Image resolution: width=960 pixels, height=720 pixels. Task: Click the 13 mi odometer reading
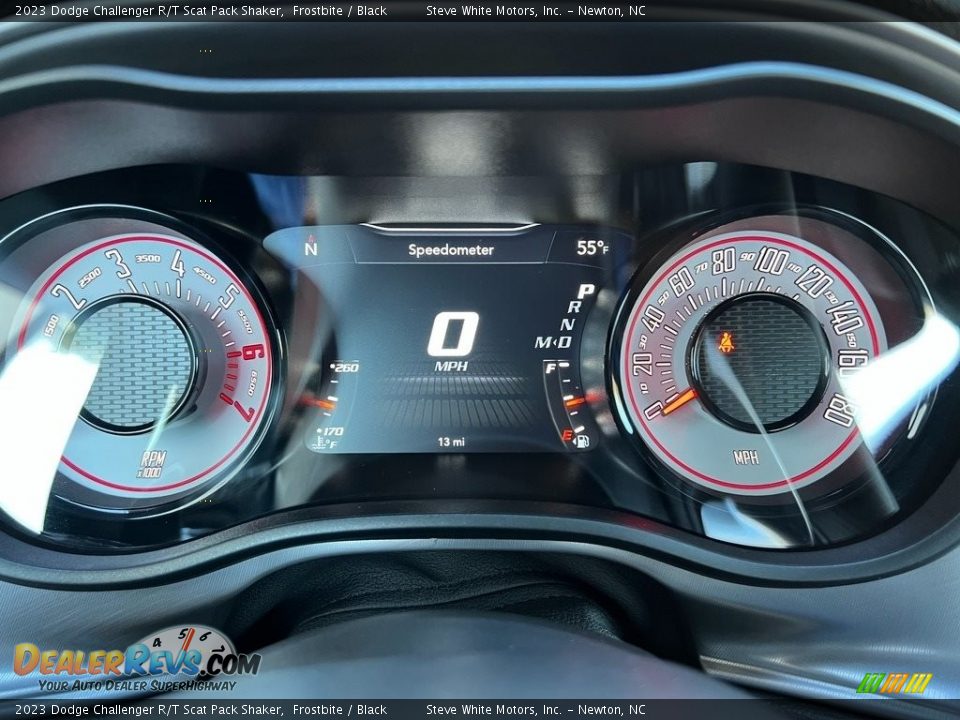(x=451, y=441)
